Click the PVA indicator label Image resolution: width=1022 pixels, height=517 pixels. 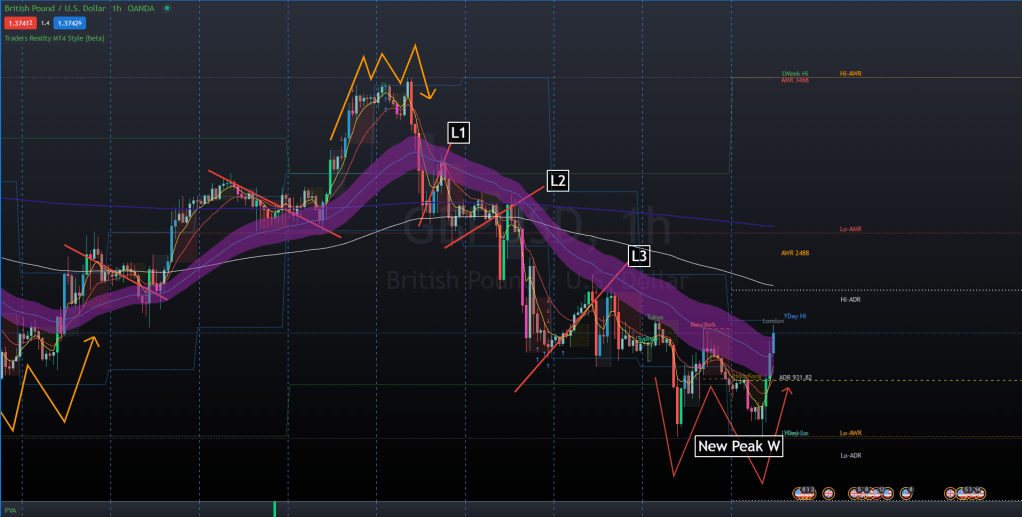tap(9, 509)
